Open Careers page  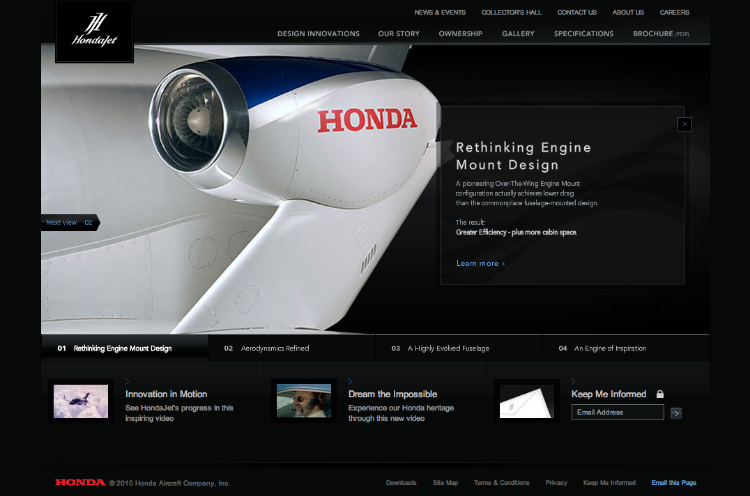pyautogui.click(x=674, y=12)
